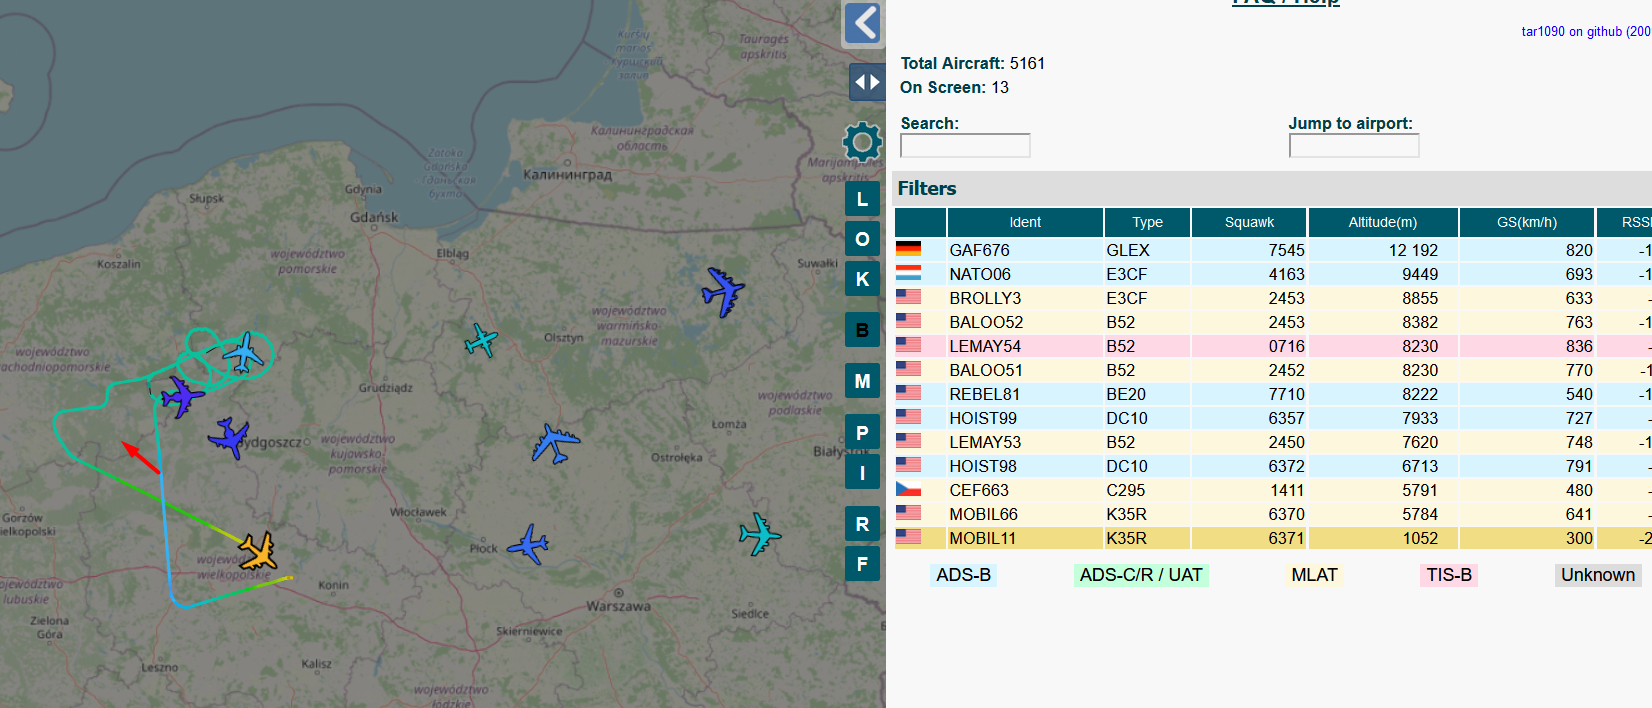Click the flag icon in the NATO06 row
This screenshot has width=1652, height=708.
908,273
